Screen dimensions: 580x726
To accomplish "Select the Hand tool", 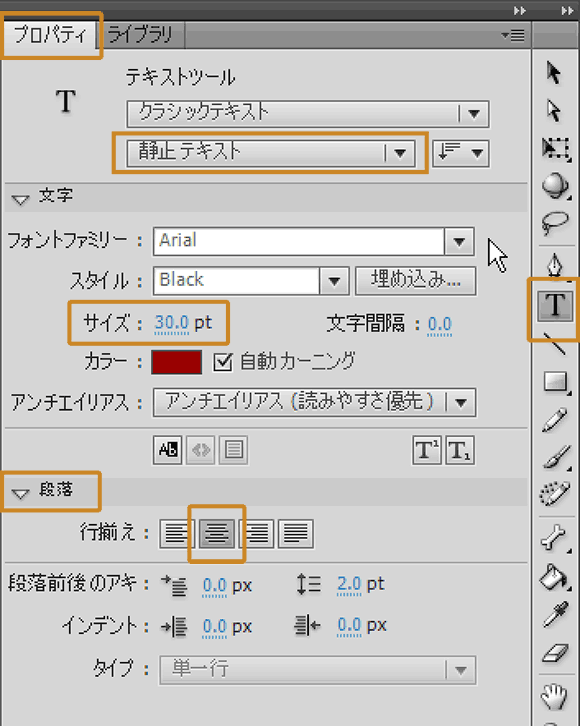I will point(555,696).
